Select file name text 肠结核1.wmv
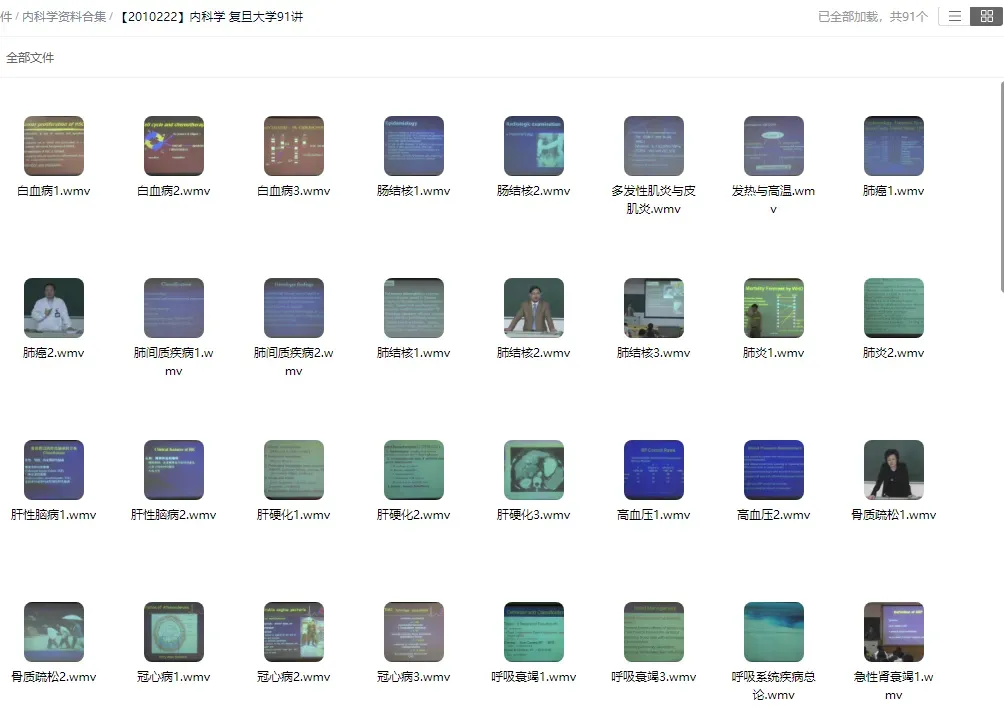1004x709 pixels. point(414,191)
